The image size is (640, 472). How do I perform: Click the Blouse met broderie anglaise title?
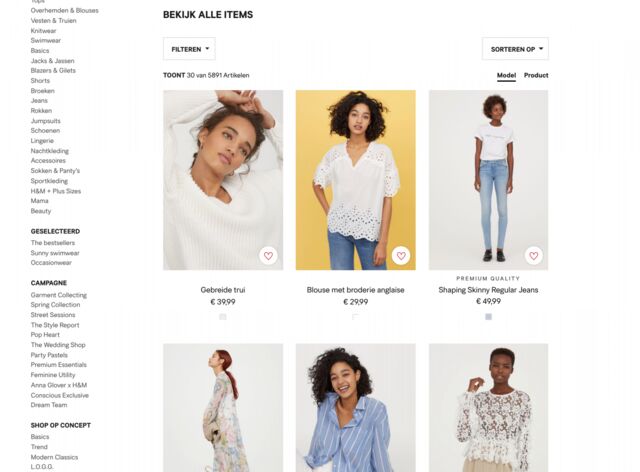click(355, 290)
